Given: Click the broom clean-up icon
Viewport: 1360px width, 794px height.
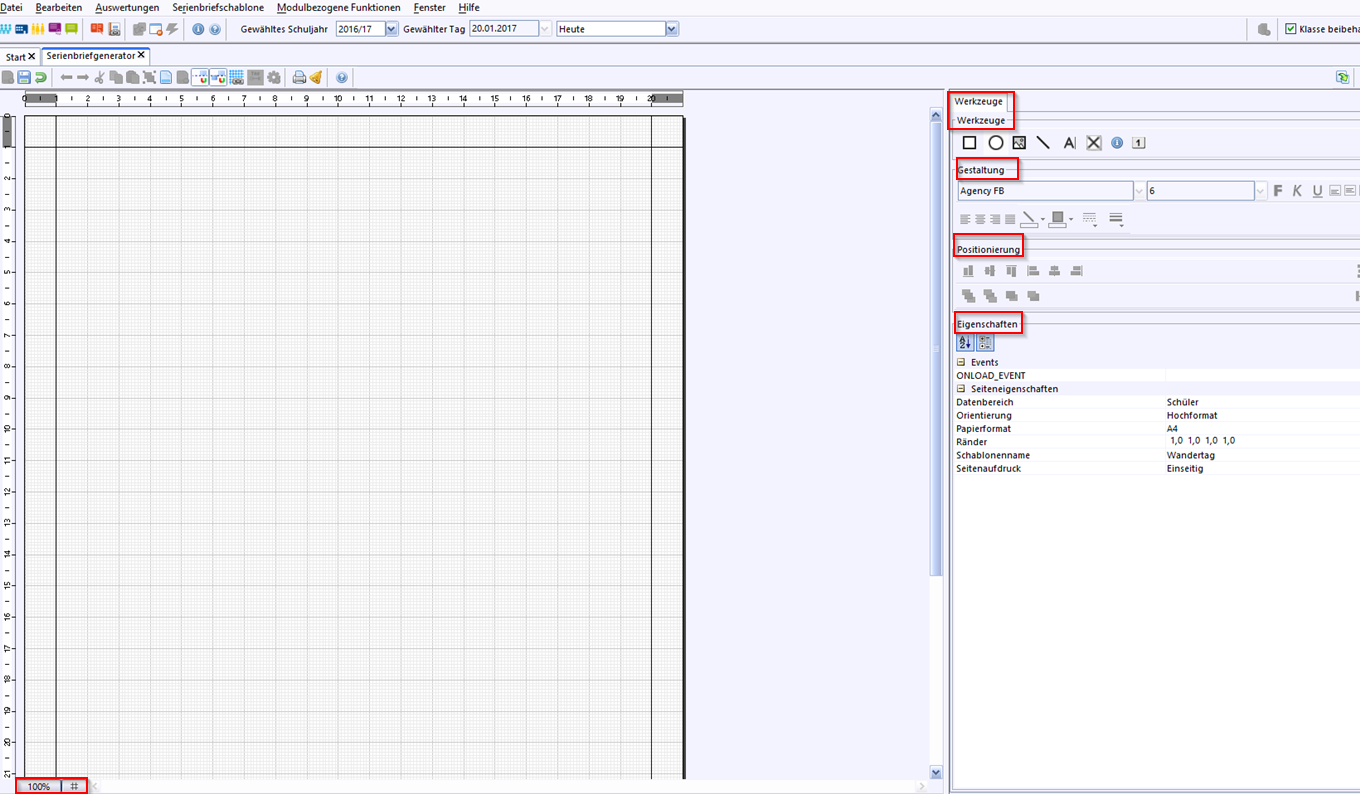Looking at the screenshot, I should click(x=316, y=77).
